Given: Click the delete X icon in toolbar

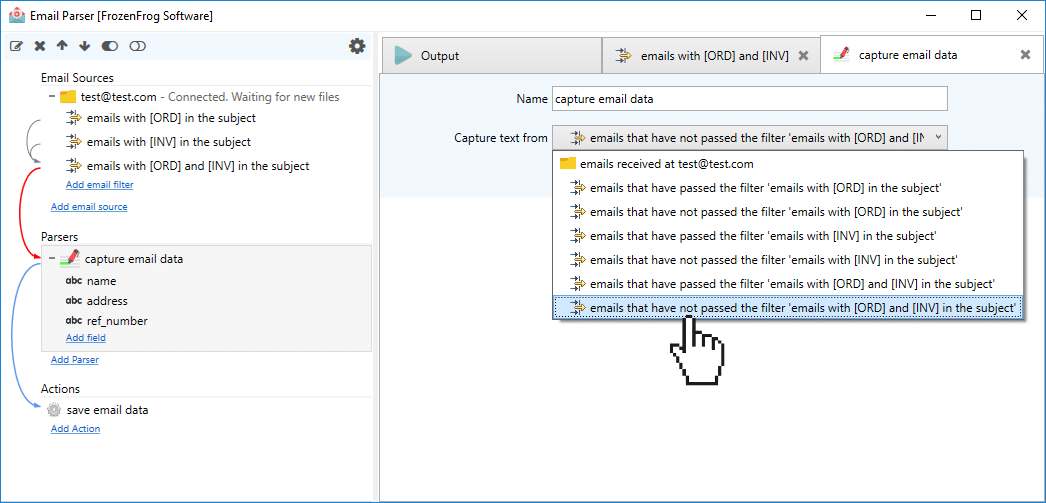Looking at the screenshot, I should pyautogui.click(x=39, y=46).
